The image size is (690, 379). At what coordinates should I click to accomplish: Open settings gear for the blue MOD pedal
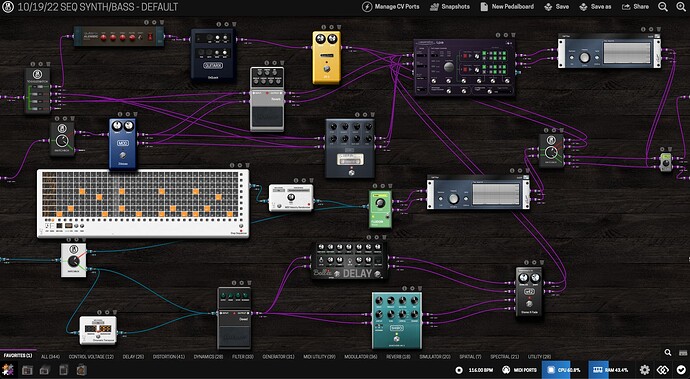(x=128, y=114)
